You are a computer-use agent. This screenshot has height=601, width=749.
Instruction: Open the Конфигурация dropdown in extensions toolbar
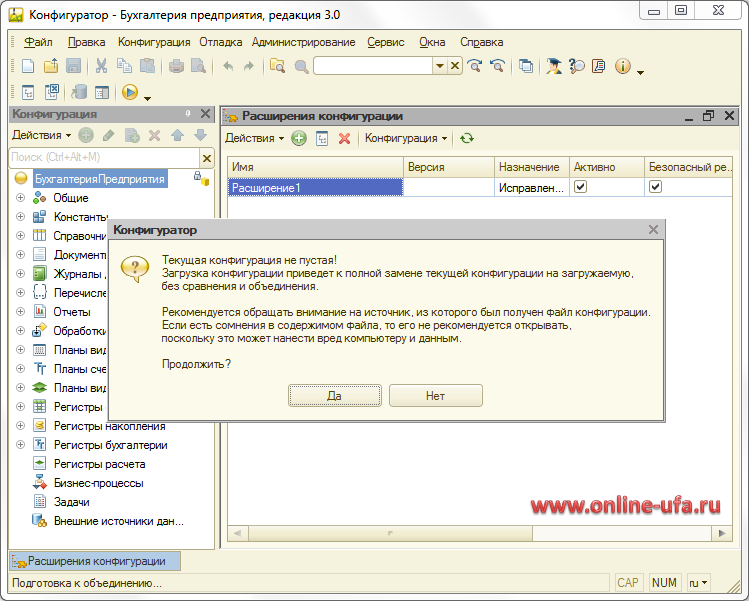click(x=406, y=139)
